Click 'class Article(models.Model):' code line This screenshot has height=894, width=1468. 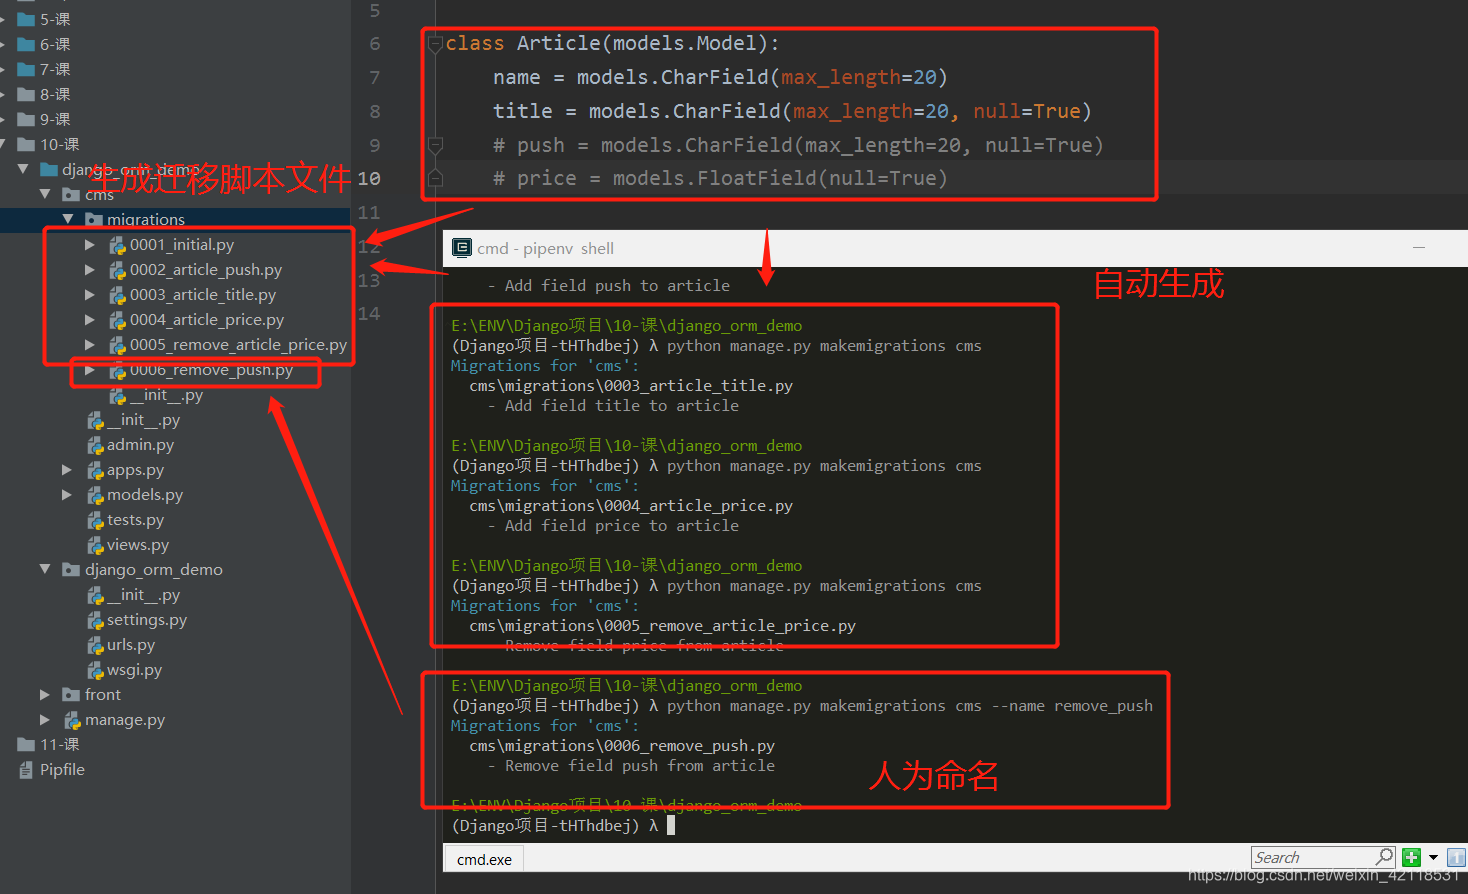click(612, 43)
